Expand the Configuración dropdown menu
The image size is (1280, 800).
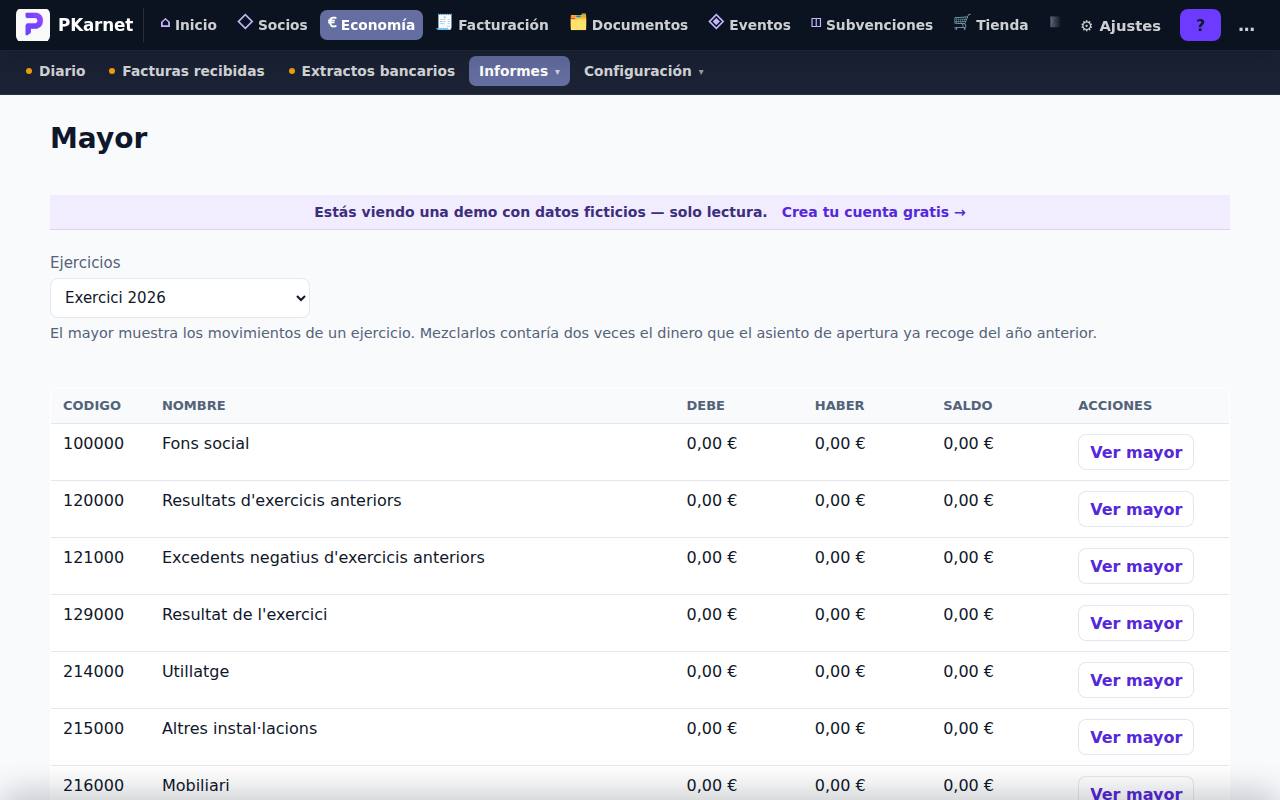[644, 71]
